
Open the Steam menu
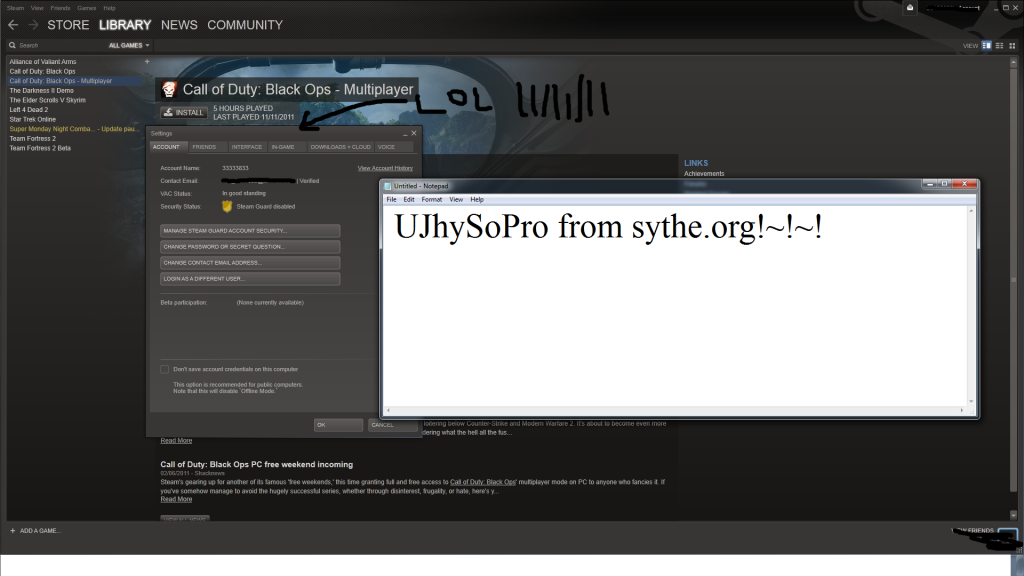click(x=15, y=8)
